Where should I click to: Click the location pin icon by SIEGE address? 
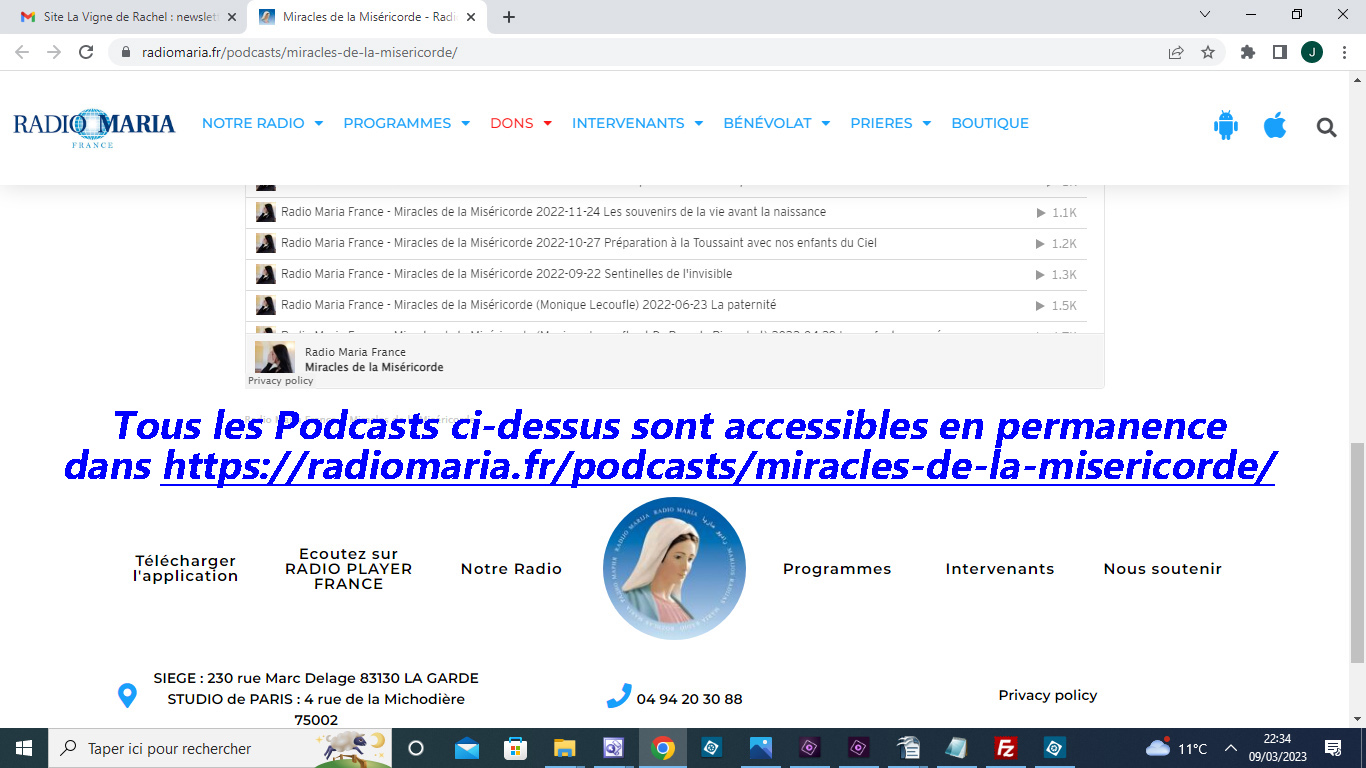127,695
